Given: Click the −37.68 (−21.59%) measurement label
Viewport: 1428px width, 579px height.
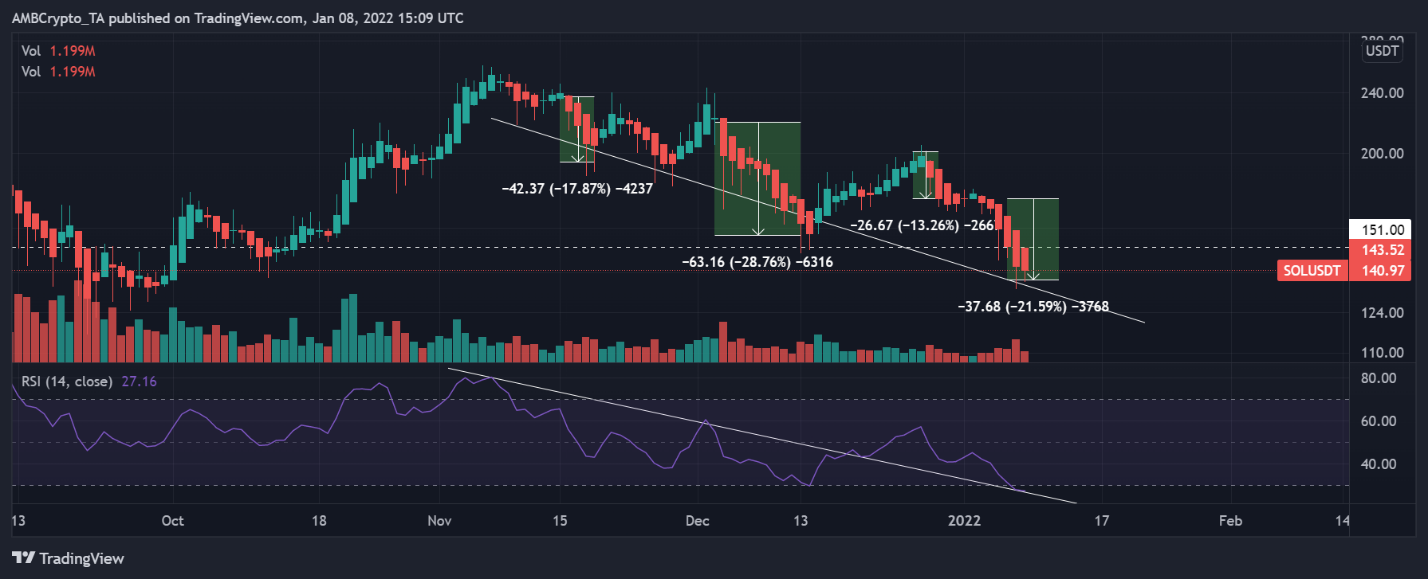Looking at the screenshot, I should coord(1033,306).
